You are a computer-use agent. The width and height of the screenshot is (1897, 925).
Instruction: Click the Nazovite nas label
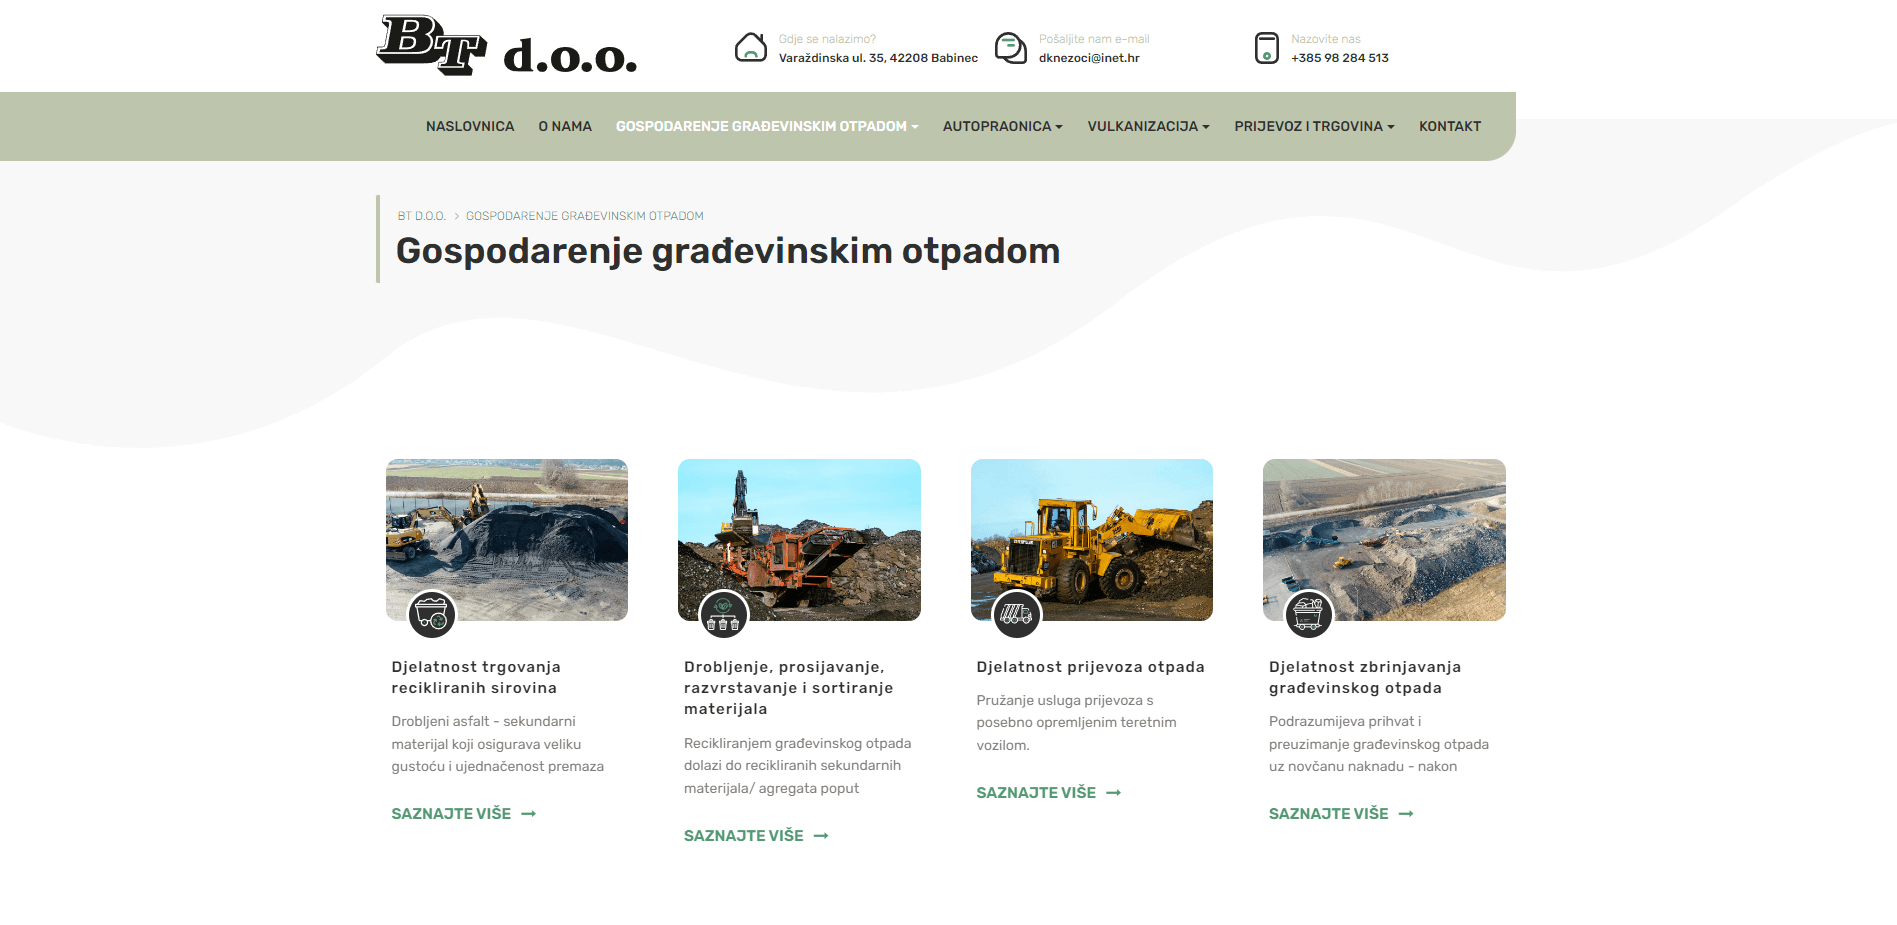(1326, 39)
